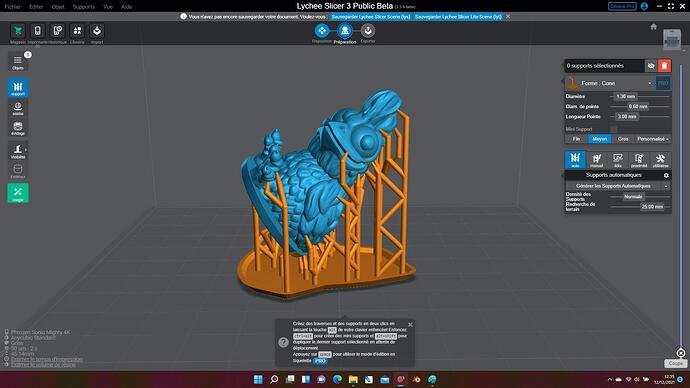
Task: Open the Personnalisé preset dropdown
Action: 653,139
